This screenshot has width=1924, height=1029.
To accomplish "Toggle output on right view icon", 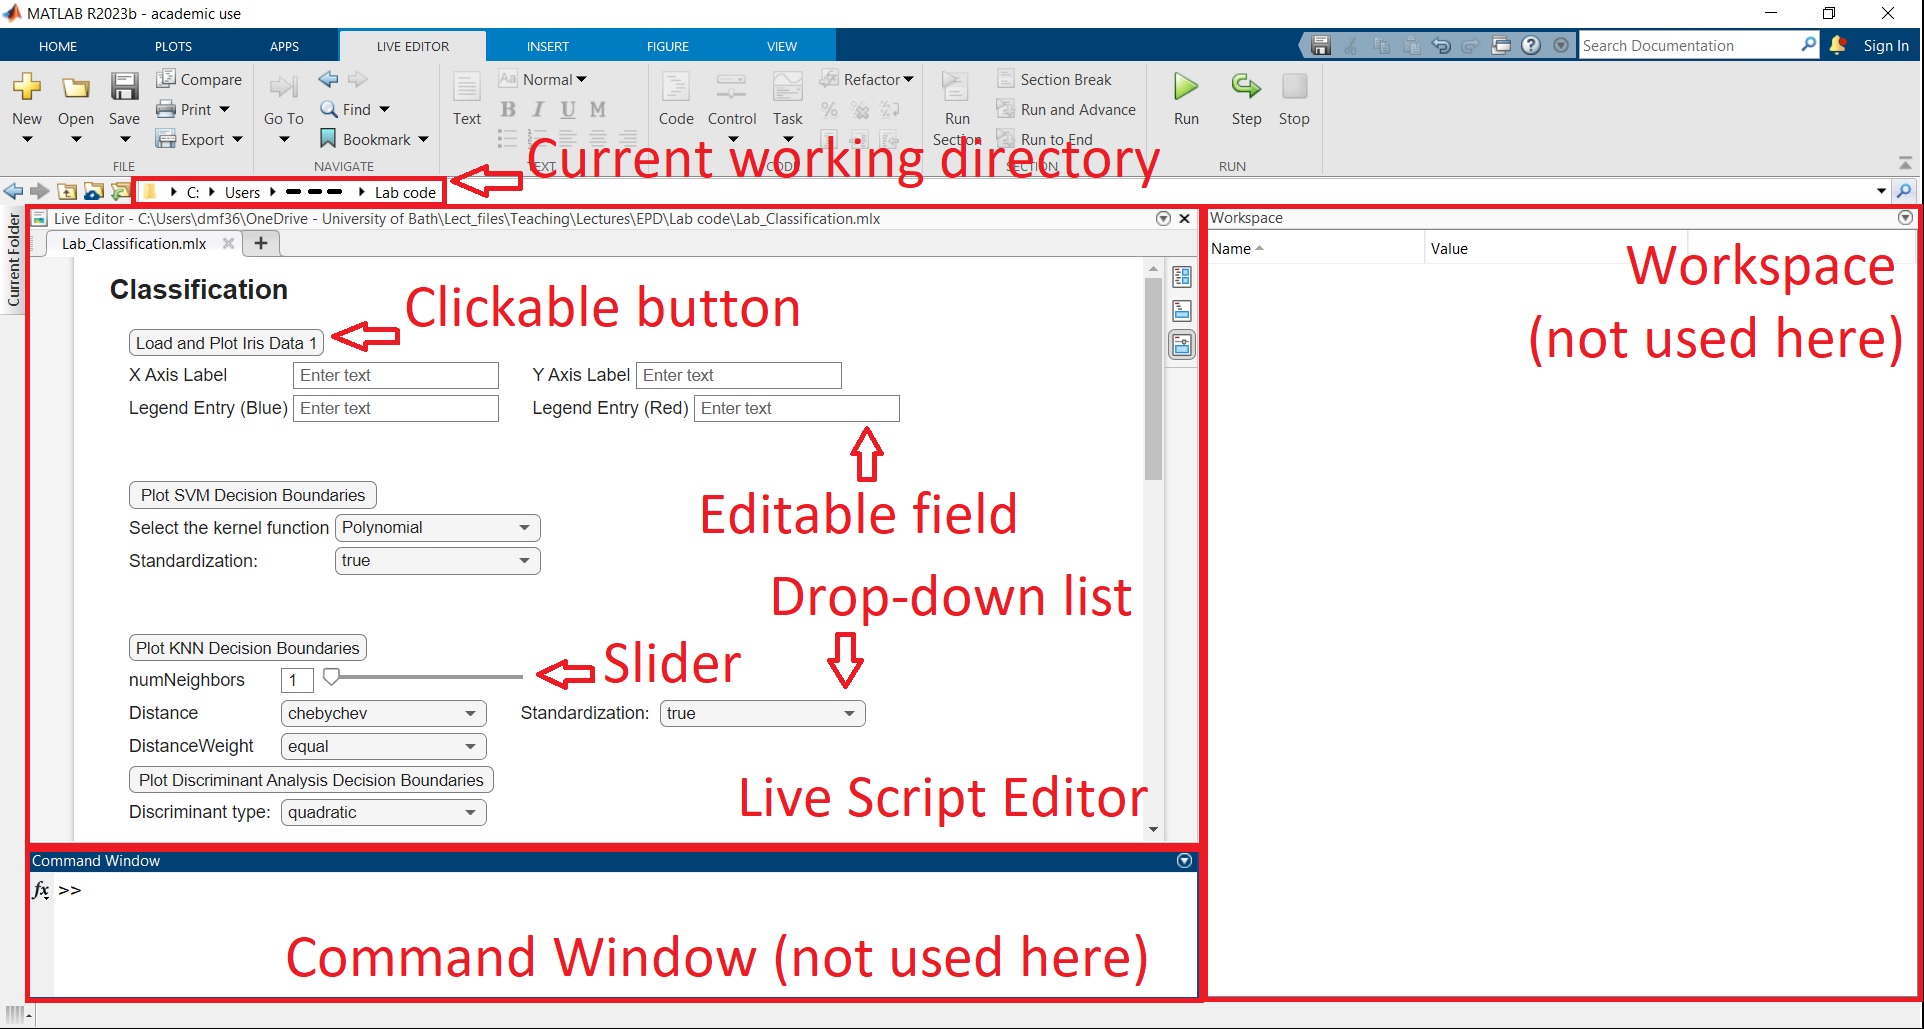I will point(1182,277).
